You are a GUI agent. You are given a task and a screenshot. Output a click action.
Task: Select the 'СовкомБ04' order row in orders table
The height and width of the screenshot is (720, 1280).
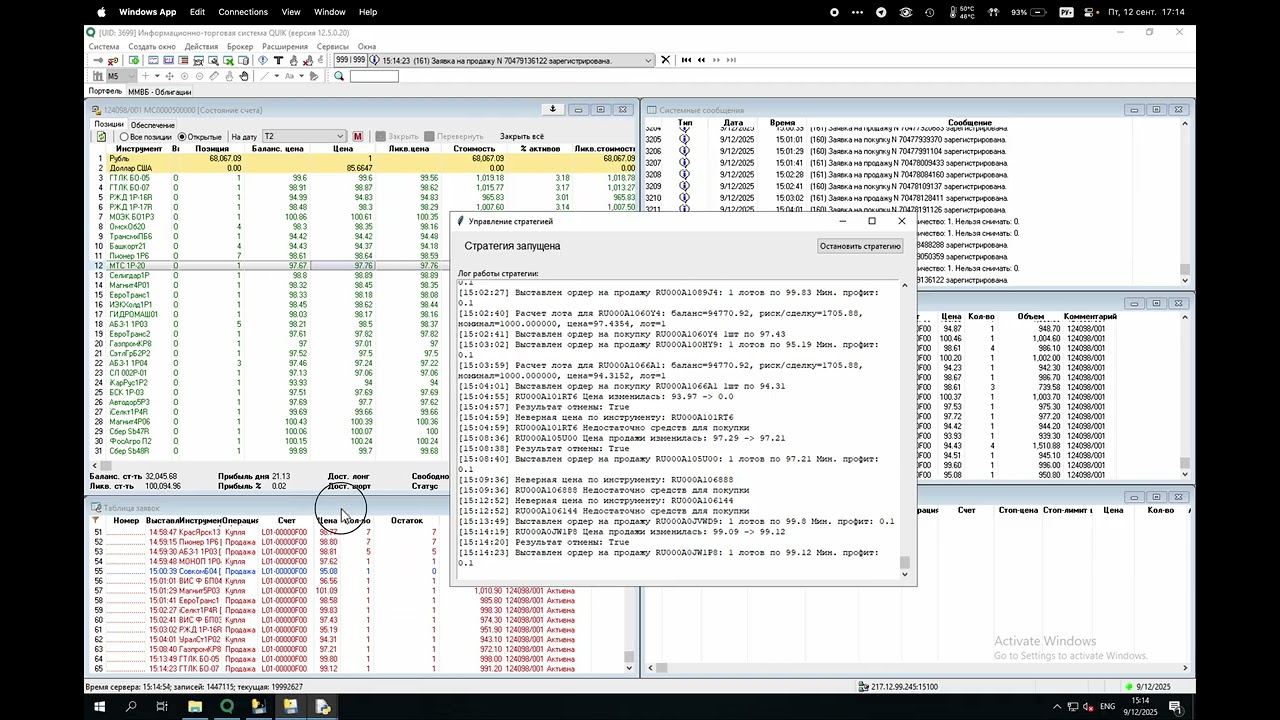pos(364,571)
